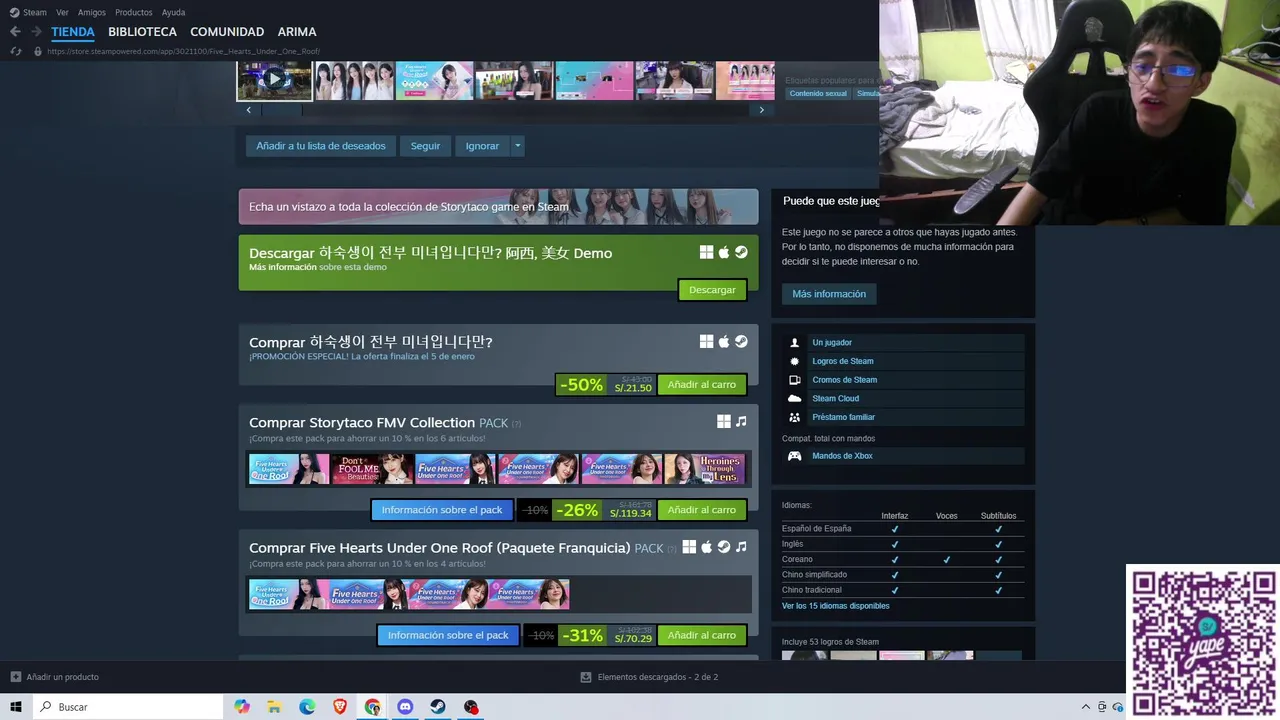This screenshot has width=1280, height=720.
Task: Open the Ayuda menu
Action: pyautogui.click(x=173, y=12)
